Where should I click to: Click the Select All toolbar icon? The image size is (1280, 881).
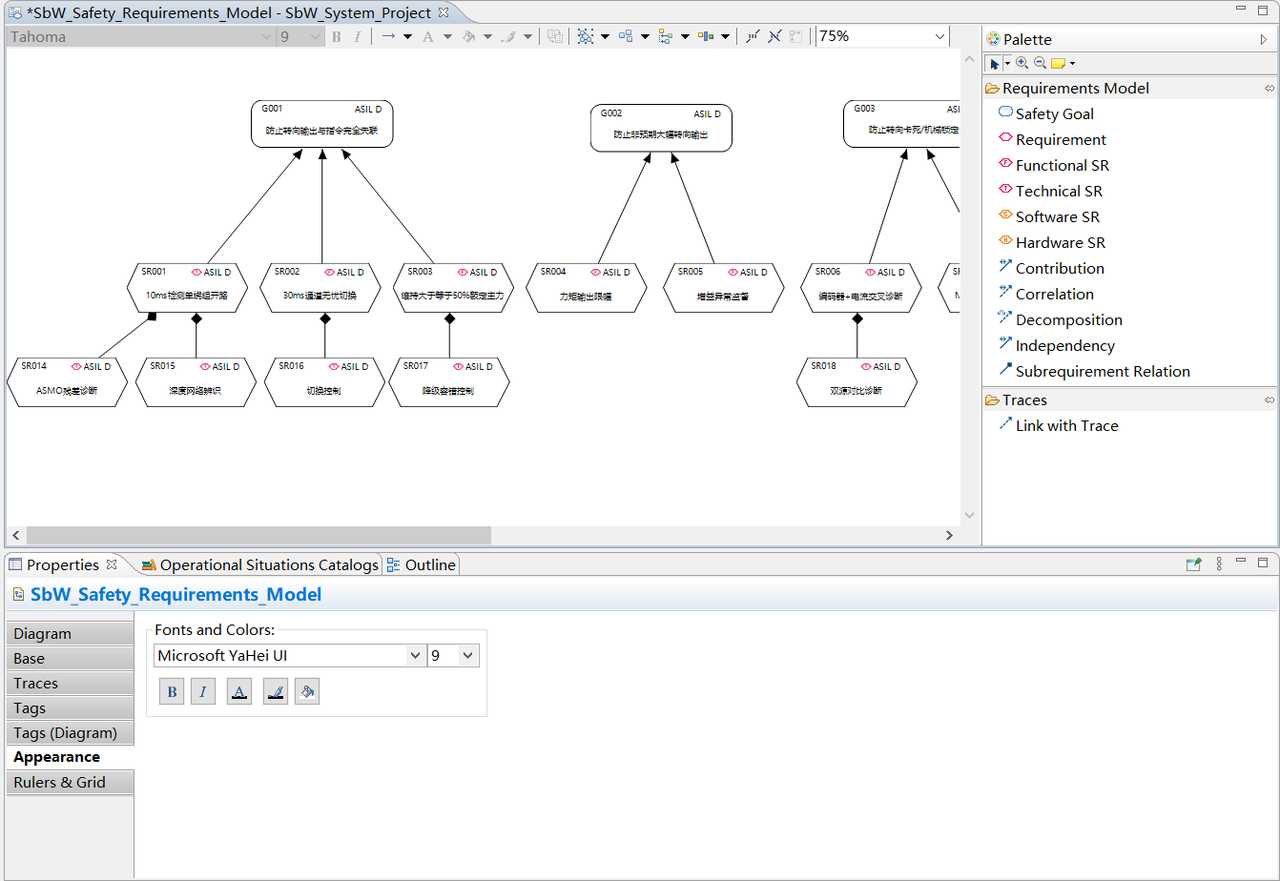coord(585,36)
